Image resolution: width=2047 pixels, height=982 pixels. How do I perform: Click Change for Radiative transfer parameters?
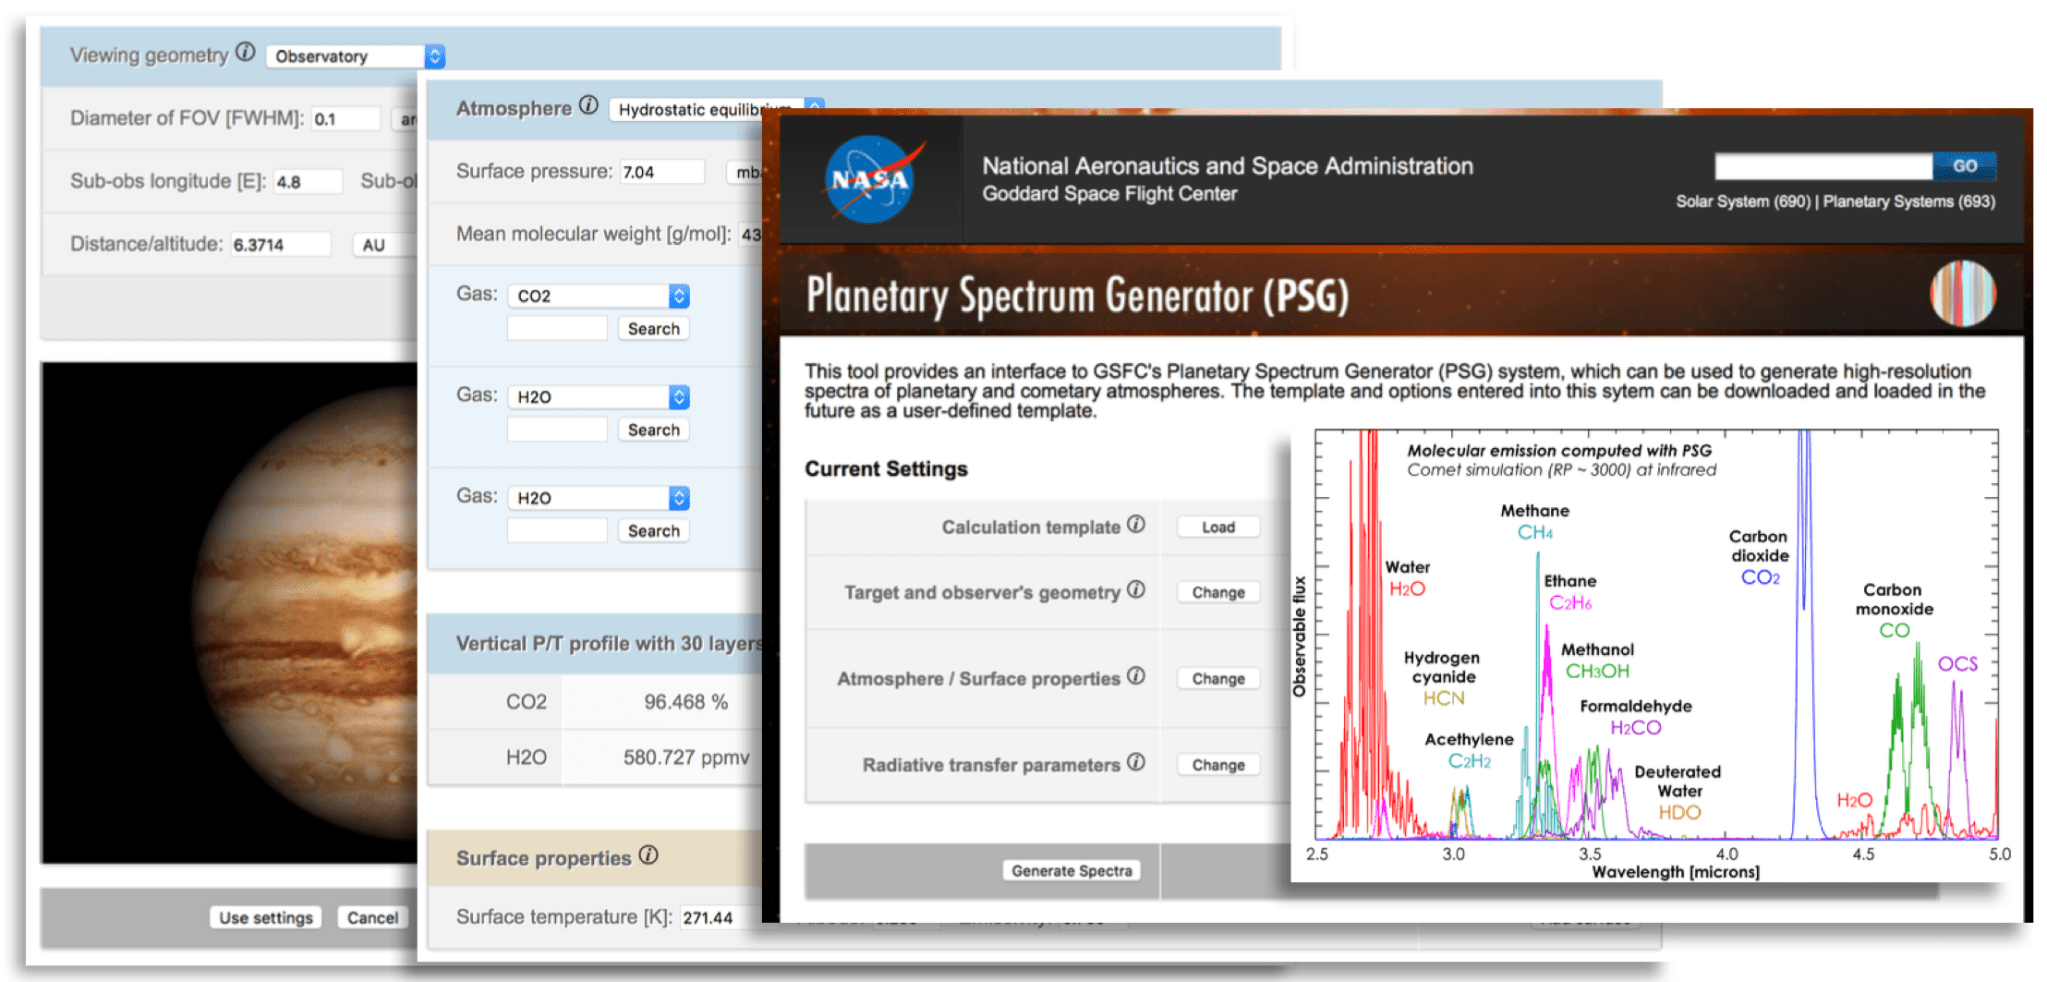(x=1218, y=765)
